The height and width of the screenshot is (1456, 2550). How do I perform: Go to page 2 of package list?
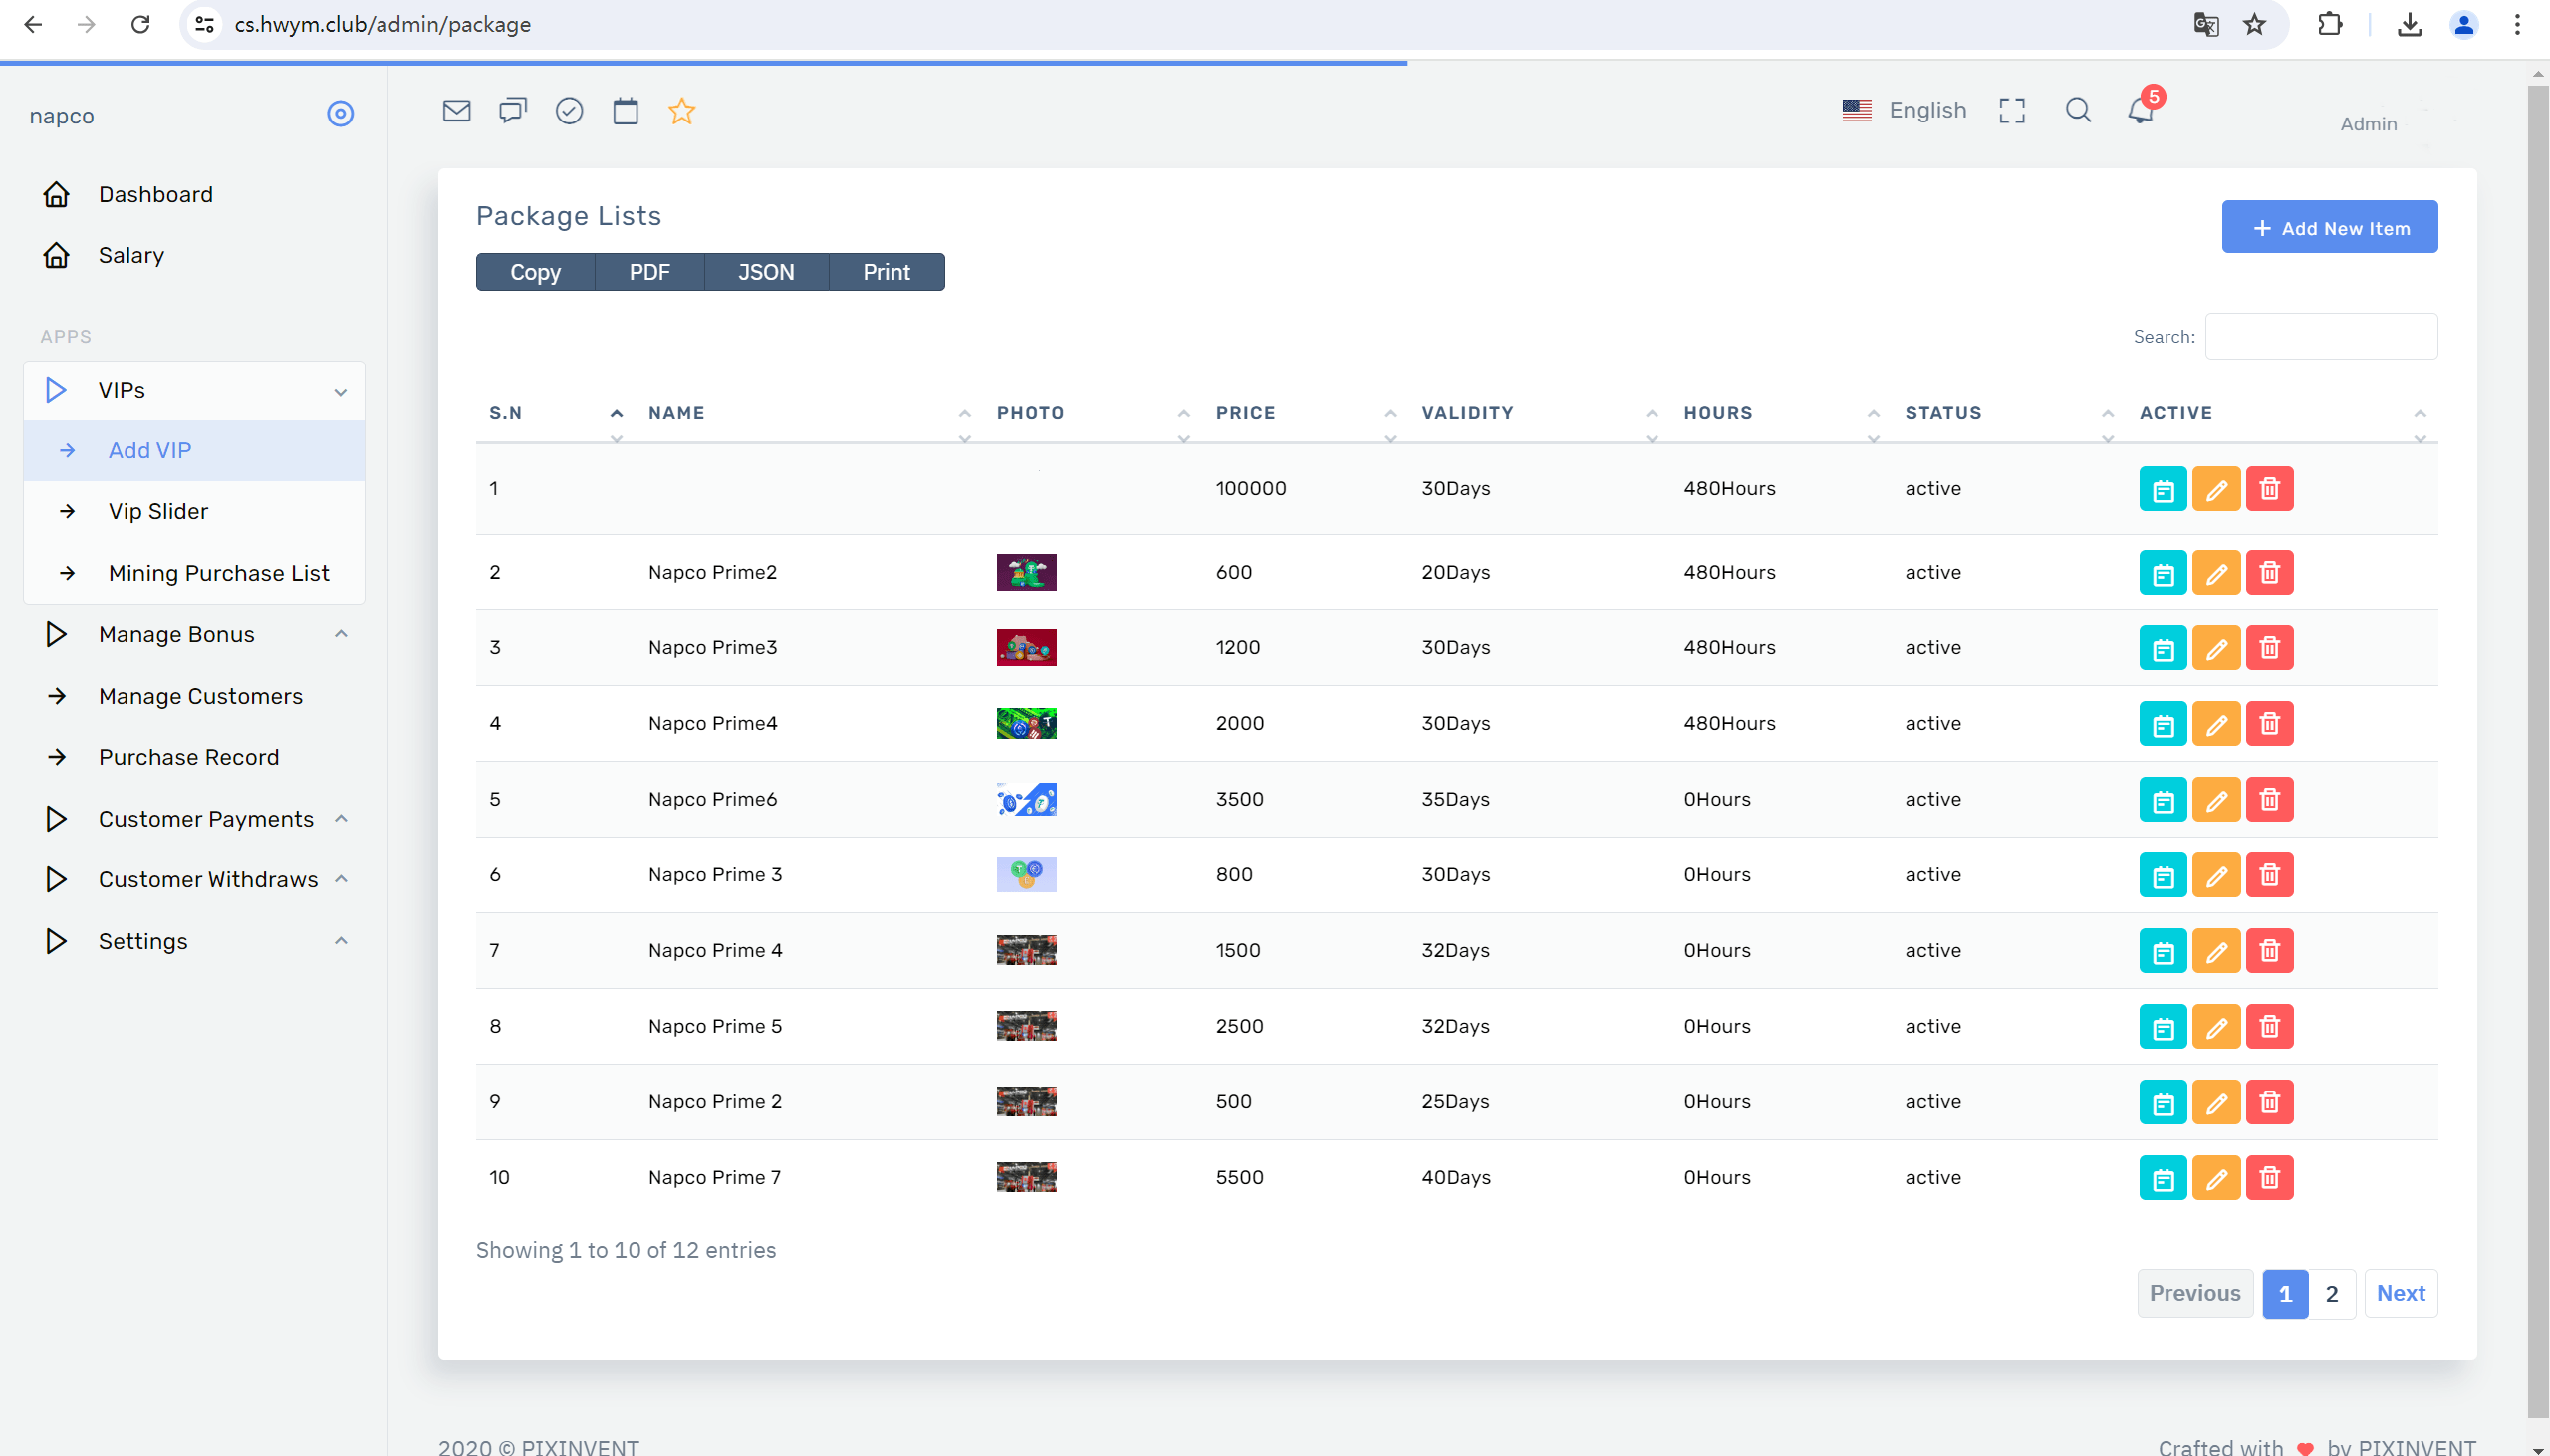click(2331, 1294)
